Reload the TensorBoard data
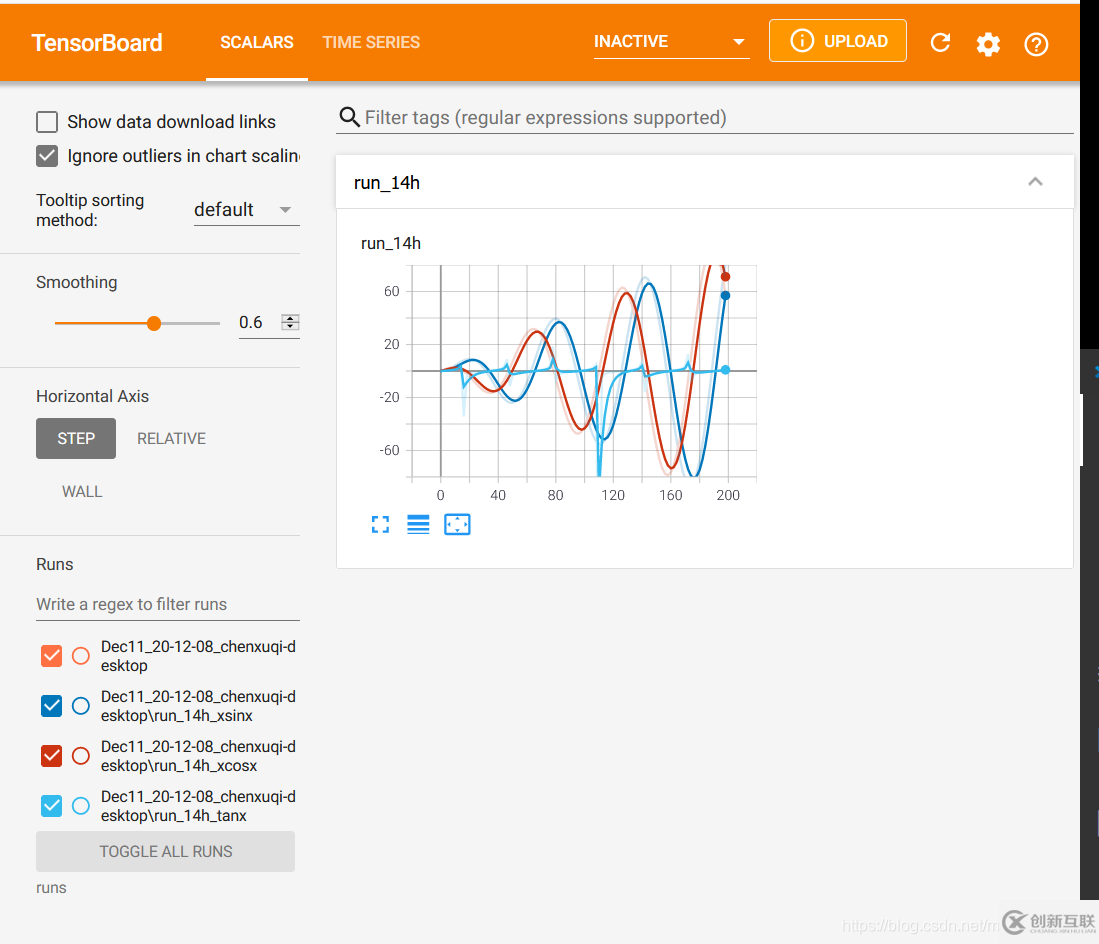The width and height of the screenshot is (1099, 944). [940, 43]
